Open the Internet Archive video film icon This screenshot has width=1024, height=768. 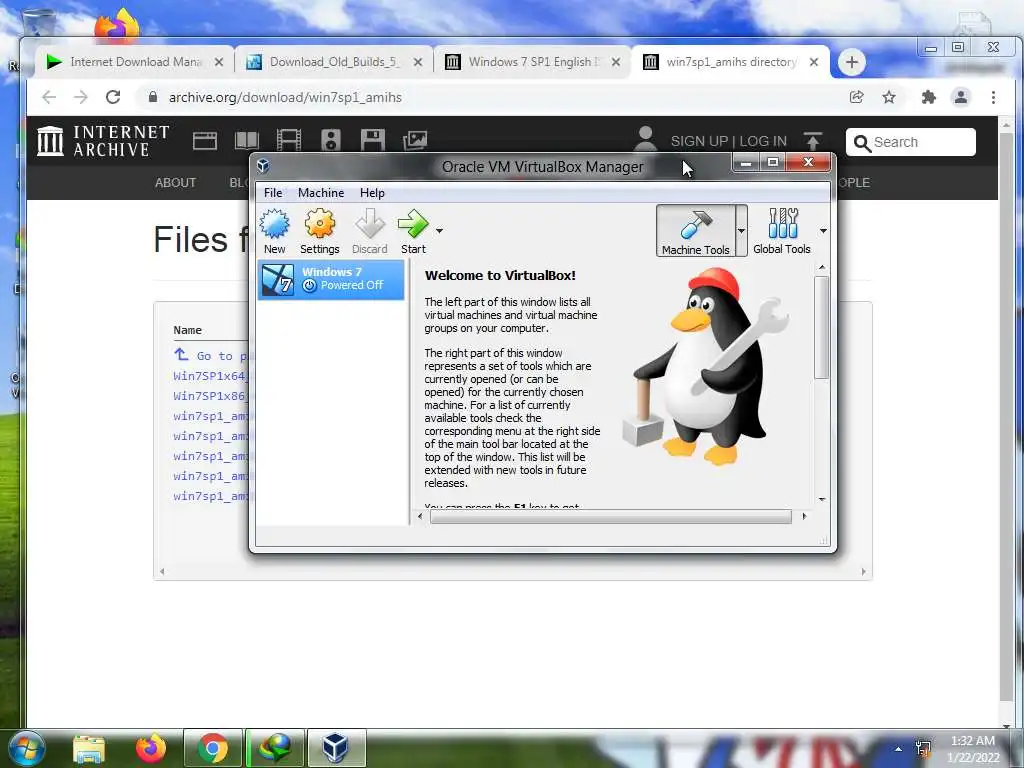289,140
